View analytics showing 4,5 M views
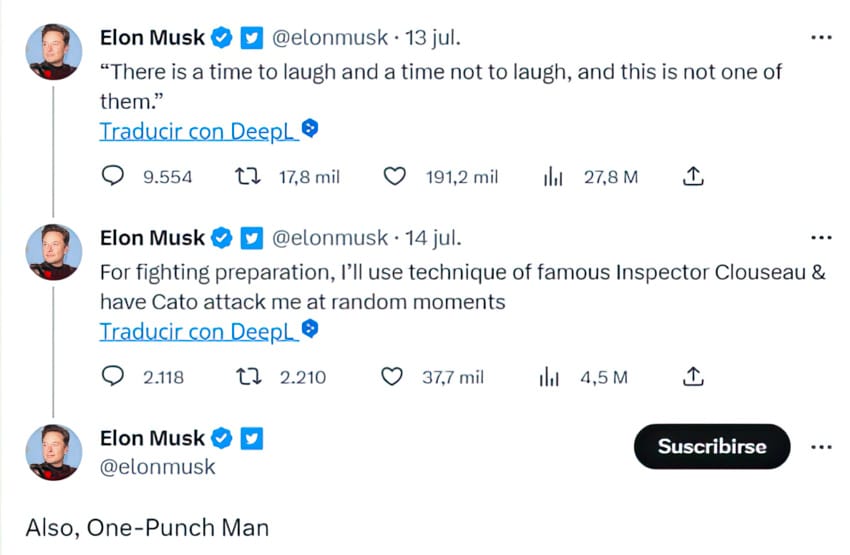 (549, 377)
